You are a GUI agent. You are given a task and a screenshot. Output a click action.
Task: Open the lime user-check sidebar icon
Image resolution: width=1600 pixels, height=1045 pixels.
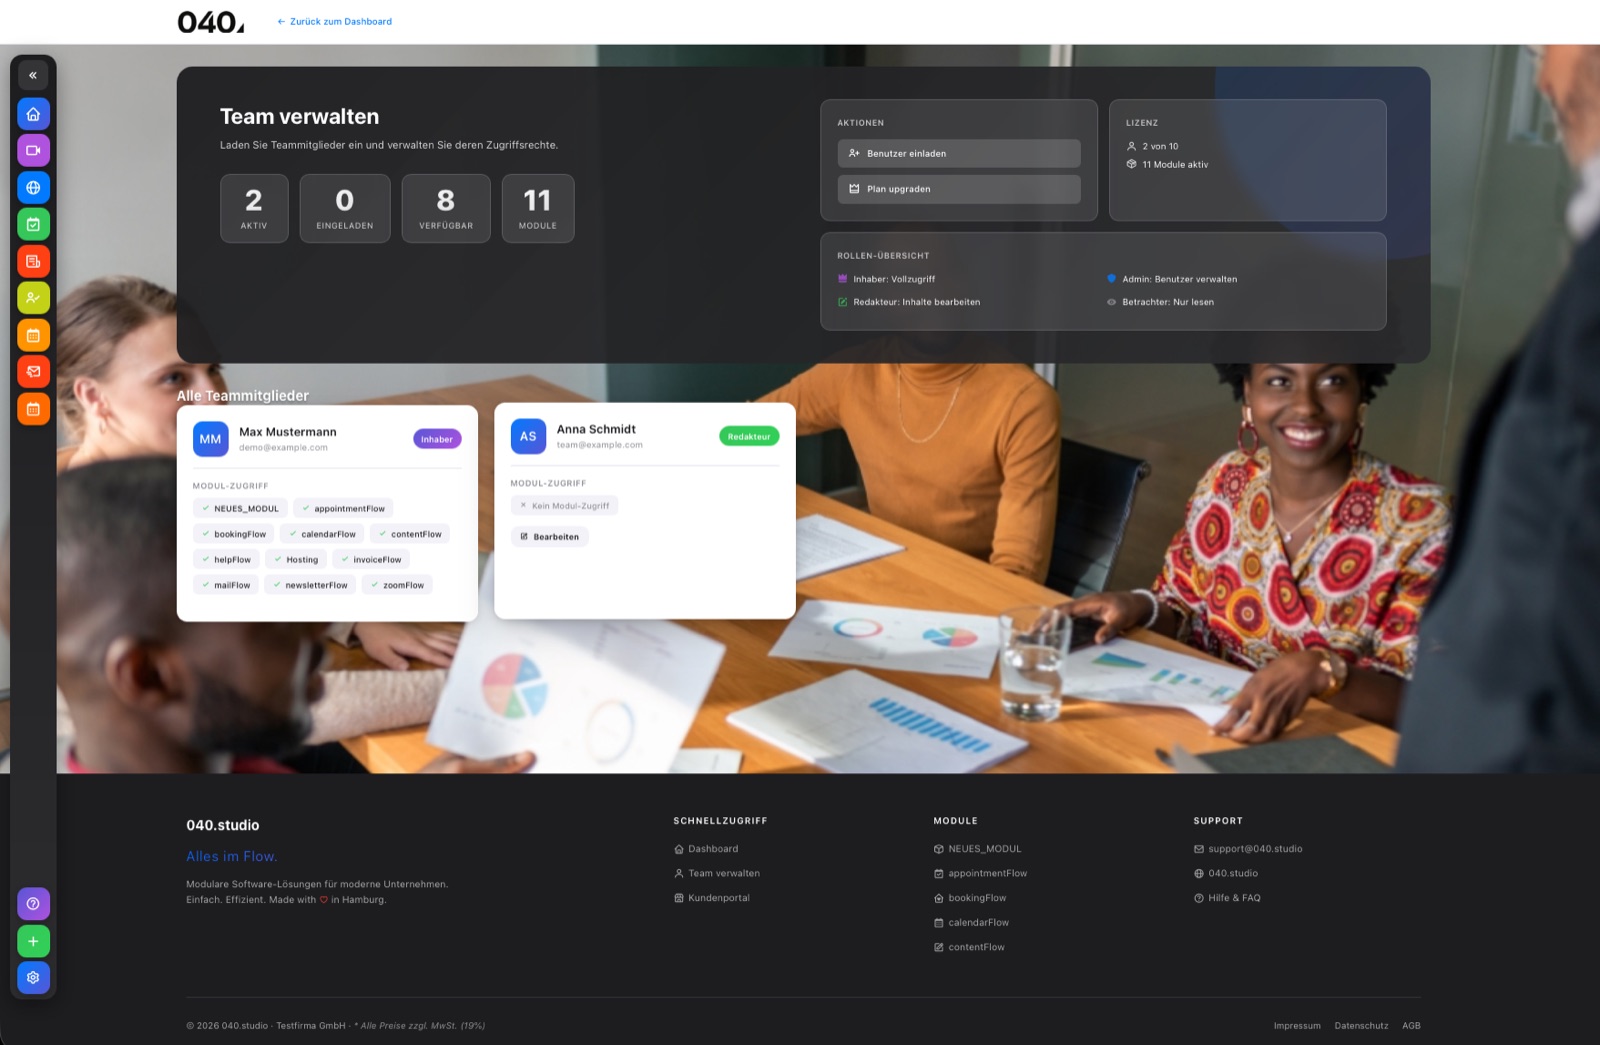(33, 298)
